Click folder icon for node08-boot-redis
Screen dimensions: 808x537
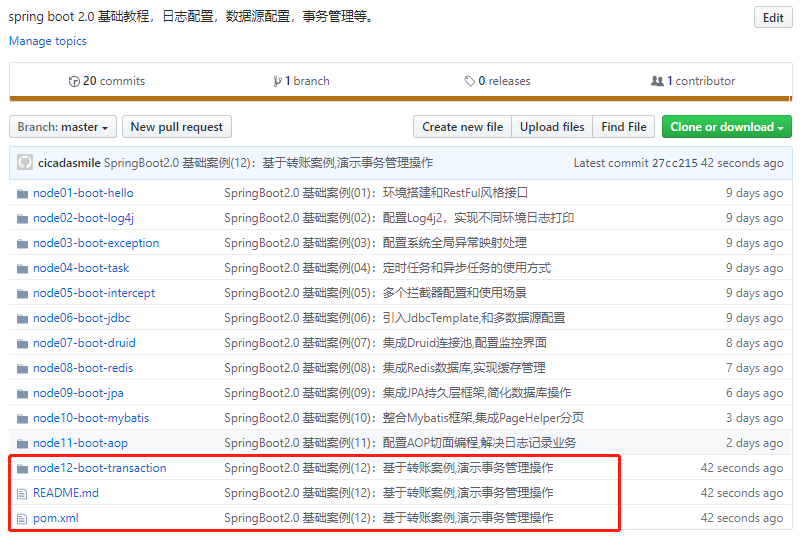click(x=22, y=369)
